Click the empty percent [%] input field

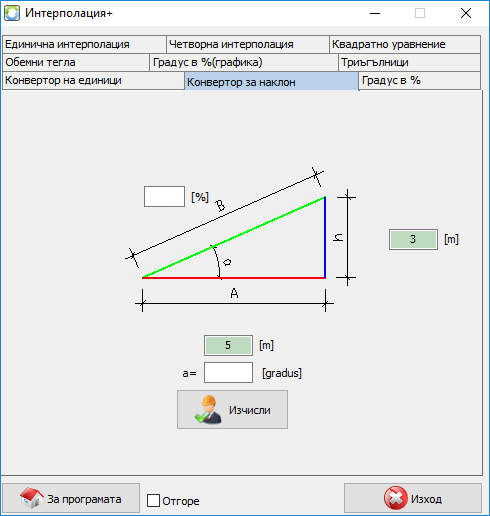click(164, 197)
